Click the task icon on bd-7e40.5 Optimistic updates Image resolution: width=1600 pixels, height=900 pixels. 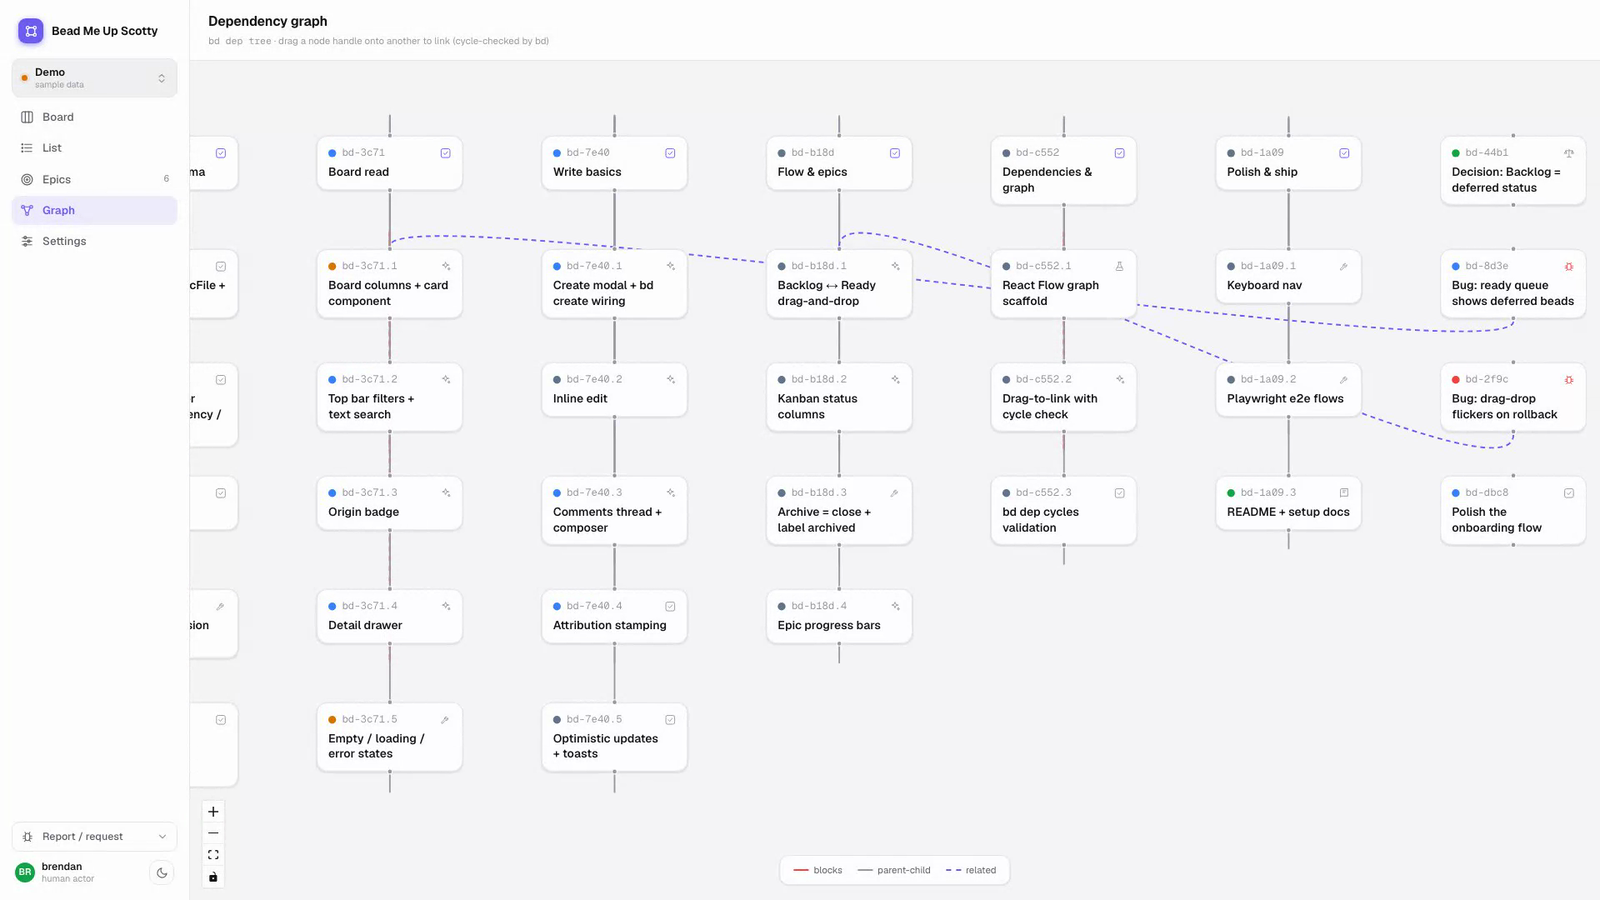tap(670, 720)
